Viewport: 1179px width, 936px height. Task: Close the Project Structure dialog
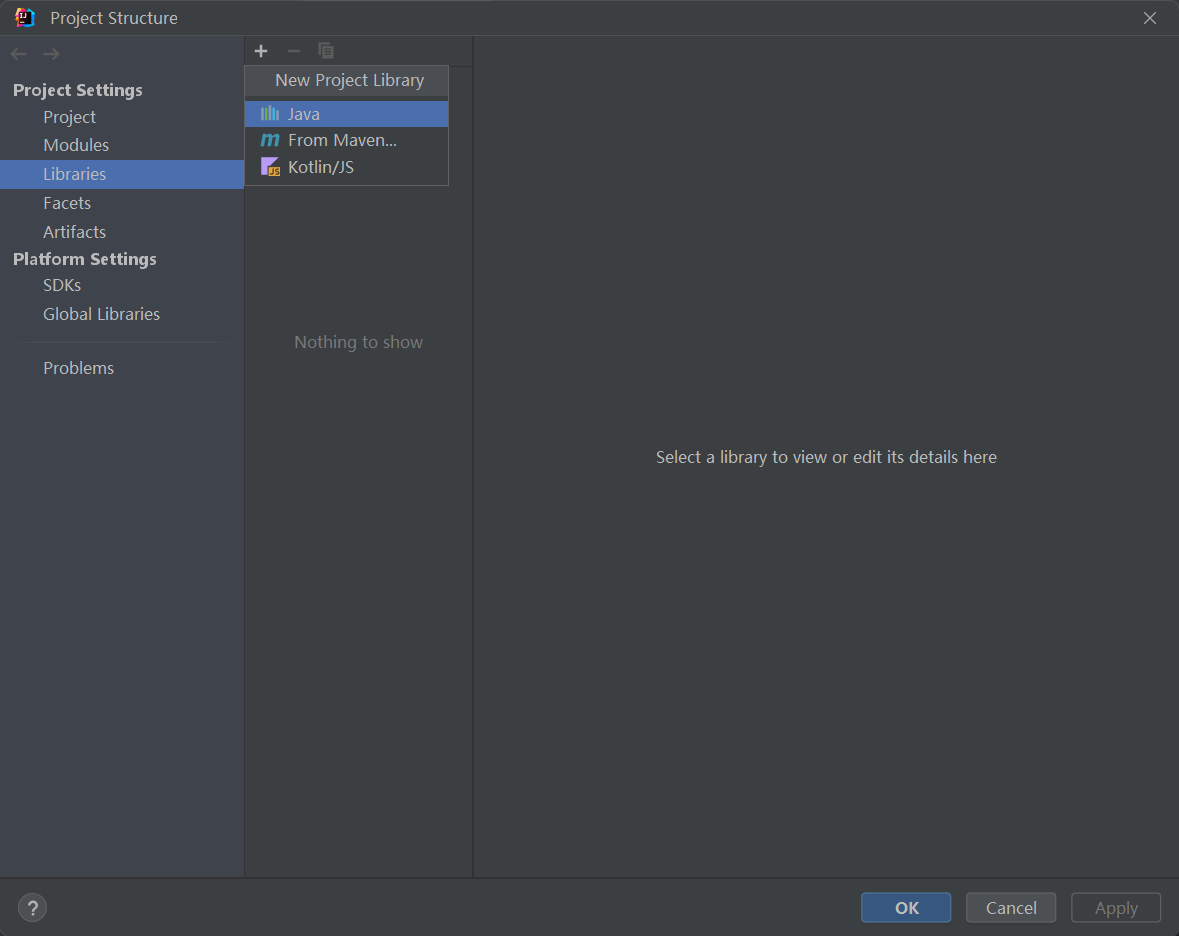(x=1150, y=18)
